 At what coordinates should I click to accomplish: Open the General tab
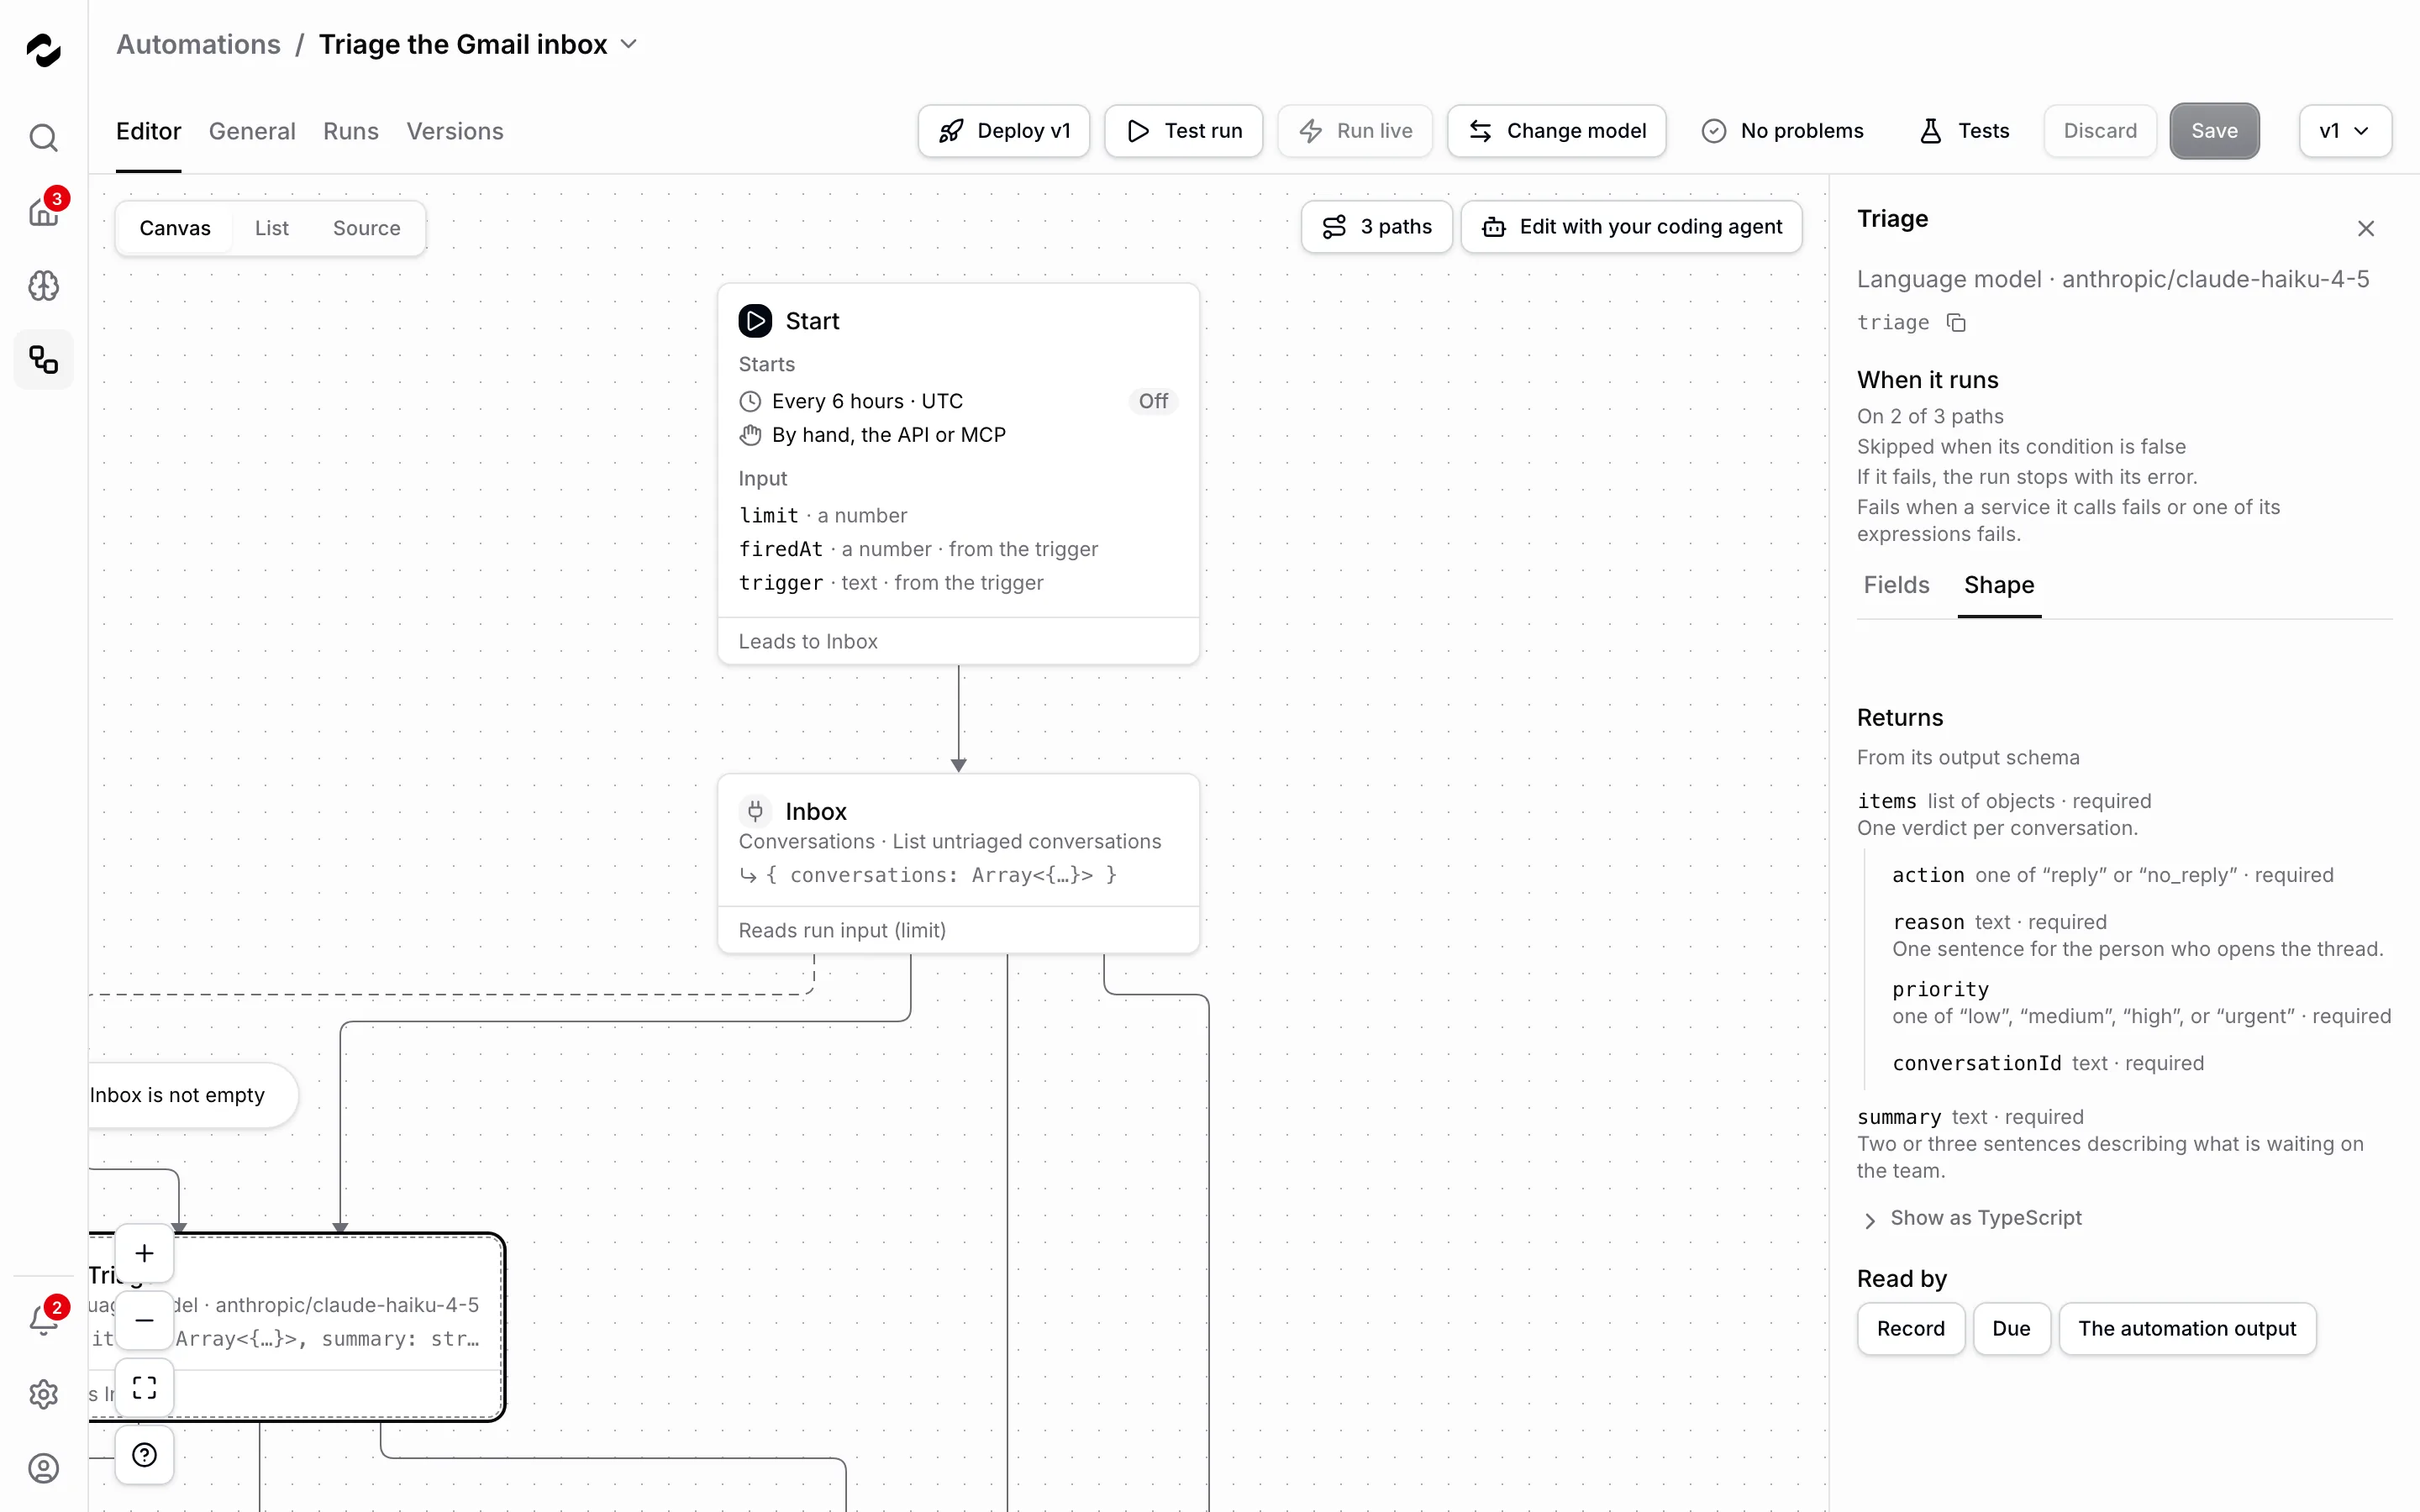pyautogui.click(x=252, y=131)
